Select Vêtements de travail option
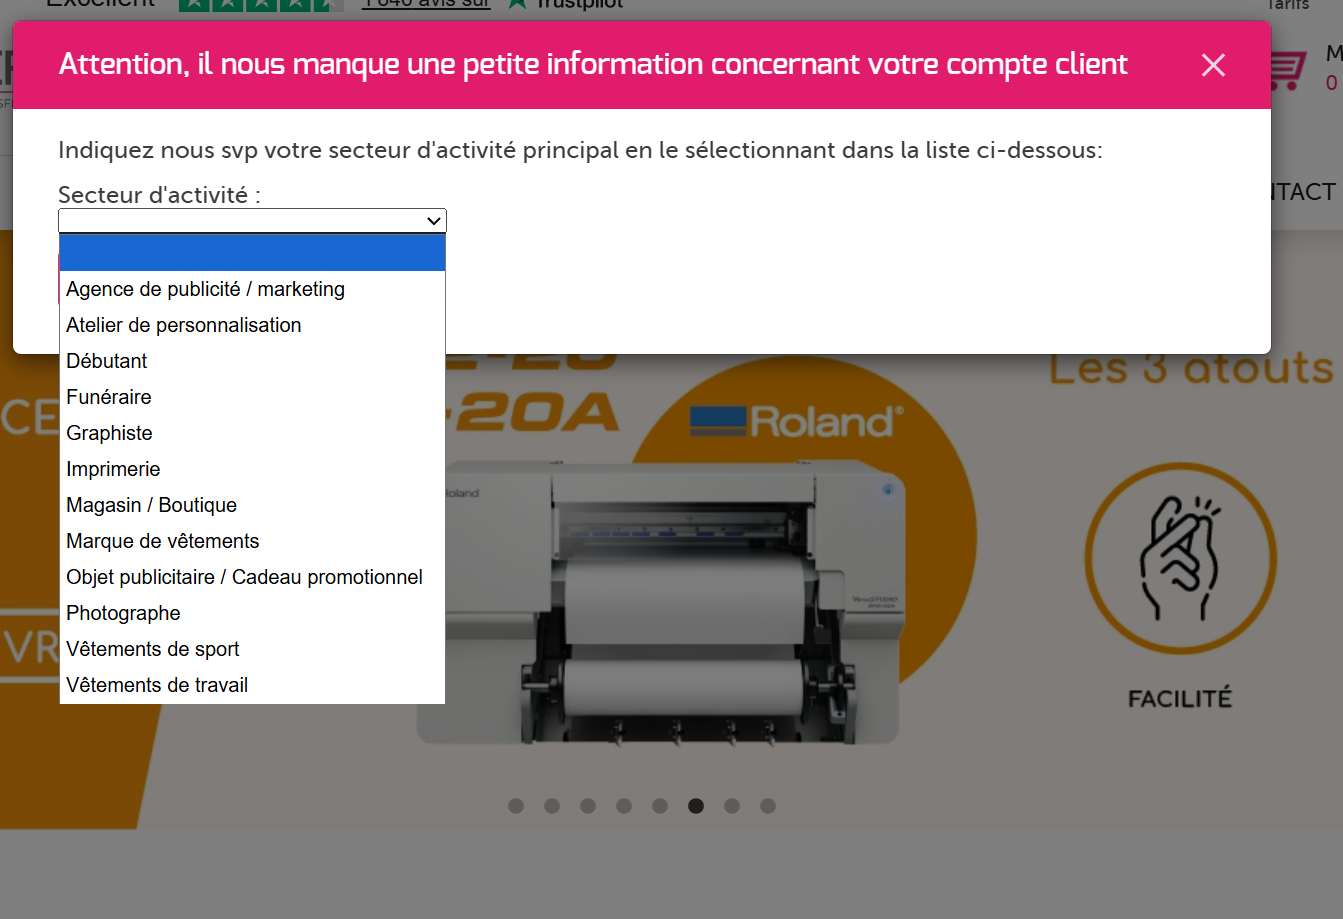 click(x=157, y=685)
